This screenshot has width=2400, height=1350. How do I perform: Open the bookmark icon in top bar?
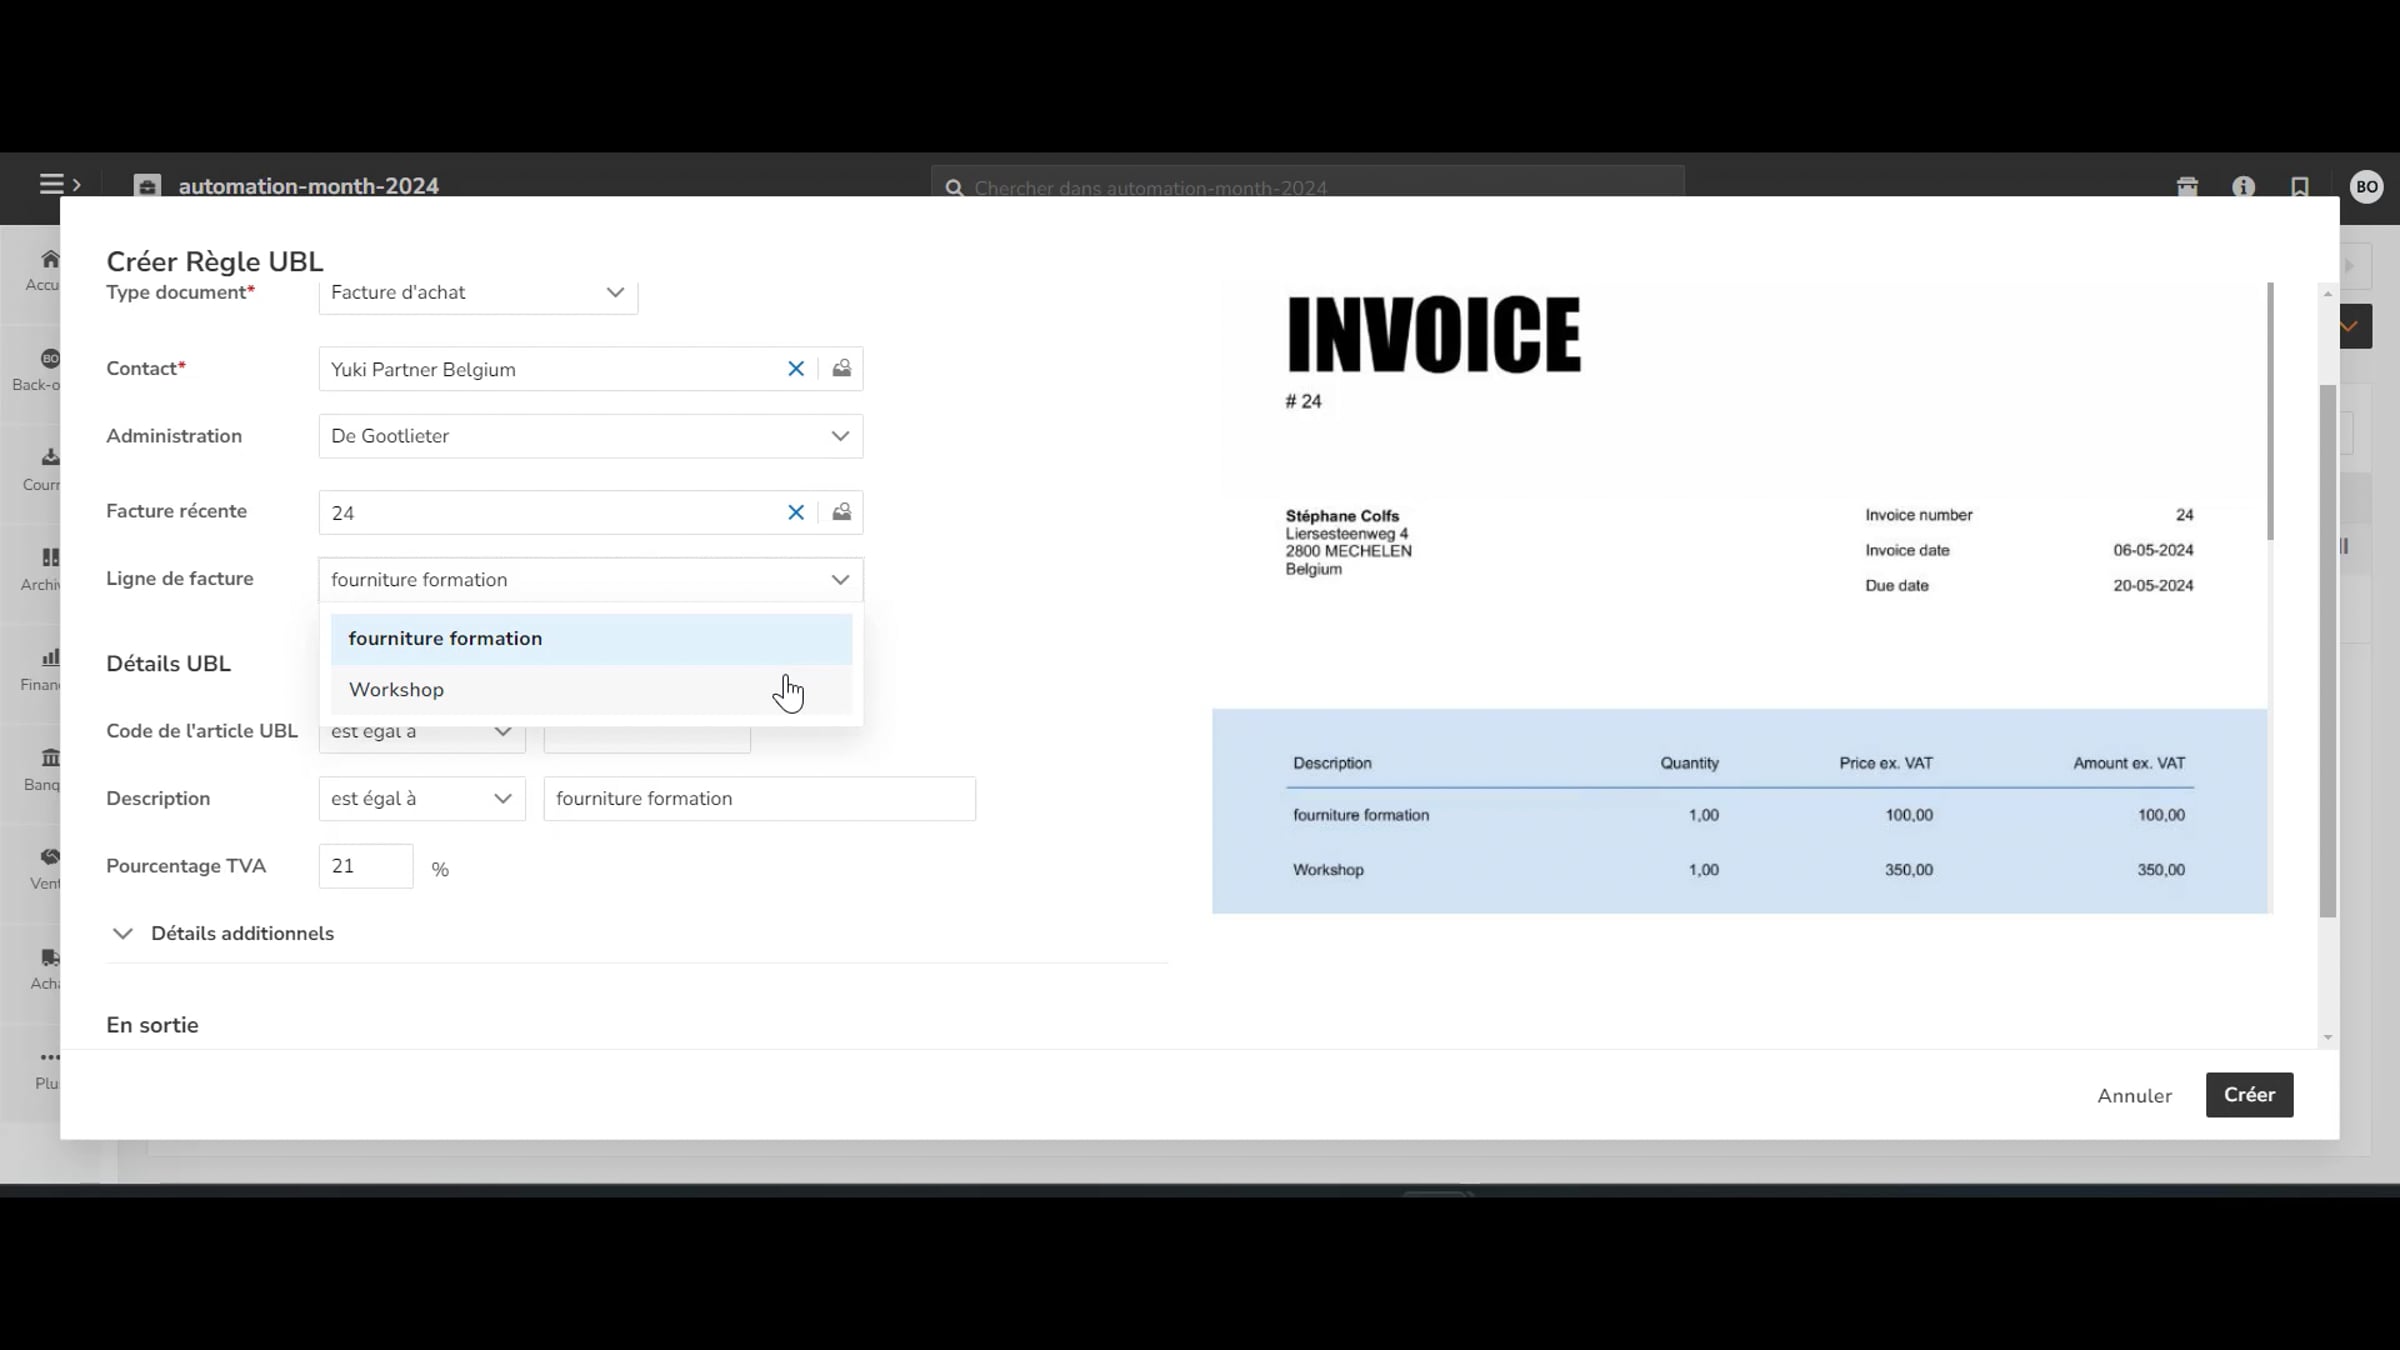pos(2299,187)
